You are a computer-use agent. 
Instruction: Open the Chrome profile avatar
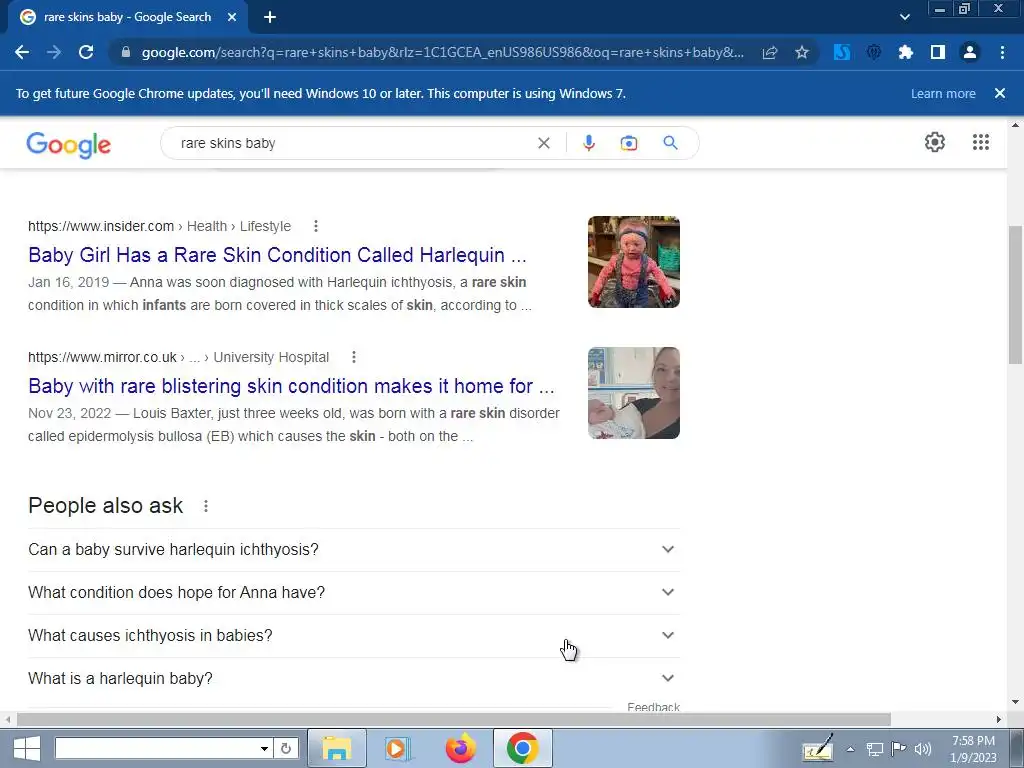coord(970,52)
